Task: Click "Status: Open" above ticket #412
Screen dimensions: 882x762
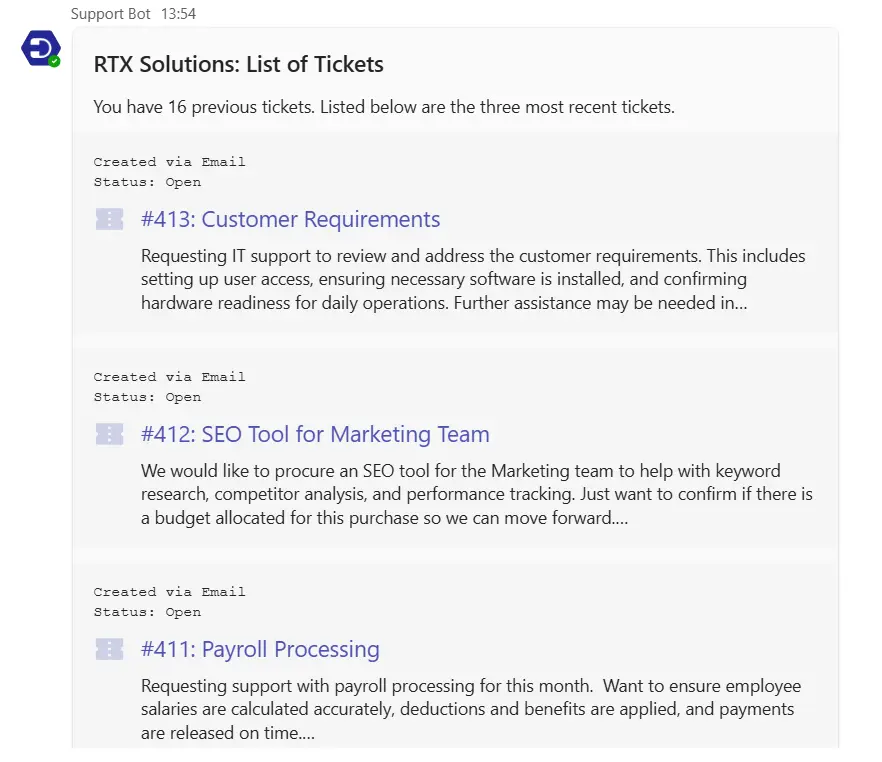Action: tap(147, 397)
